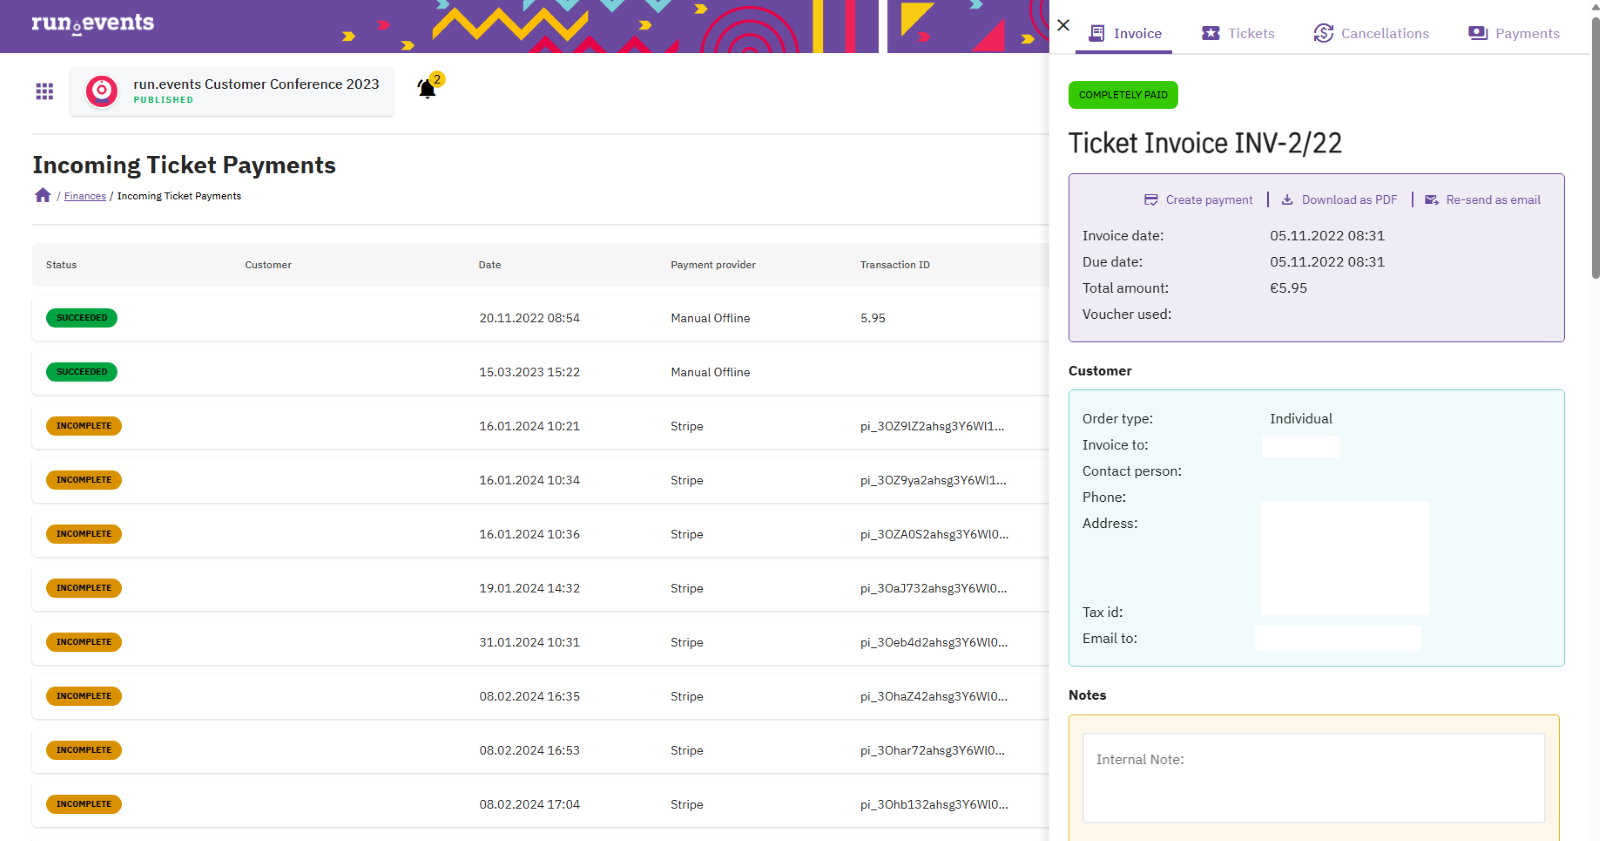This screenshot has height=841, width=1600.
Task: Click the side panel vertical scrollbar
Action: pyautogui.click(x=1595, y=147)
